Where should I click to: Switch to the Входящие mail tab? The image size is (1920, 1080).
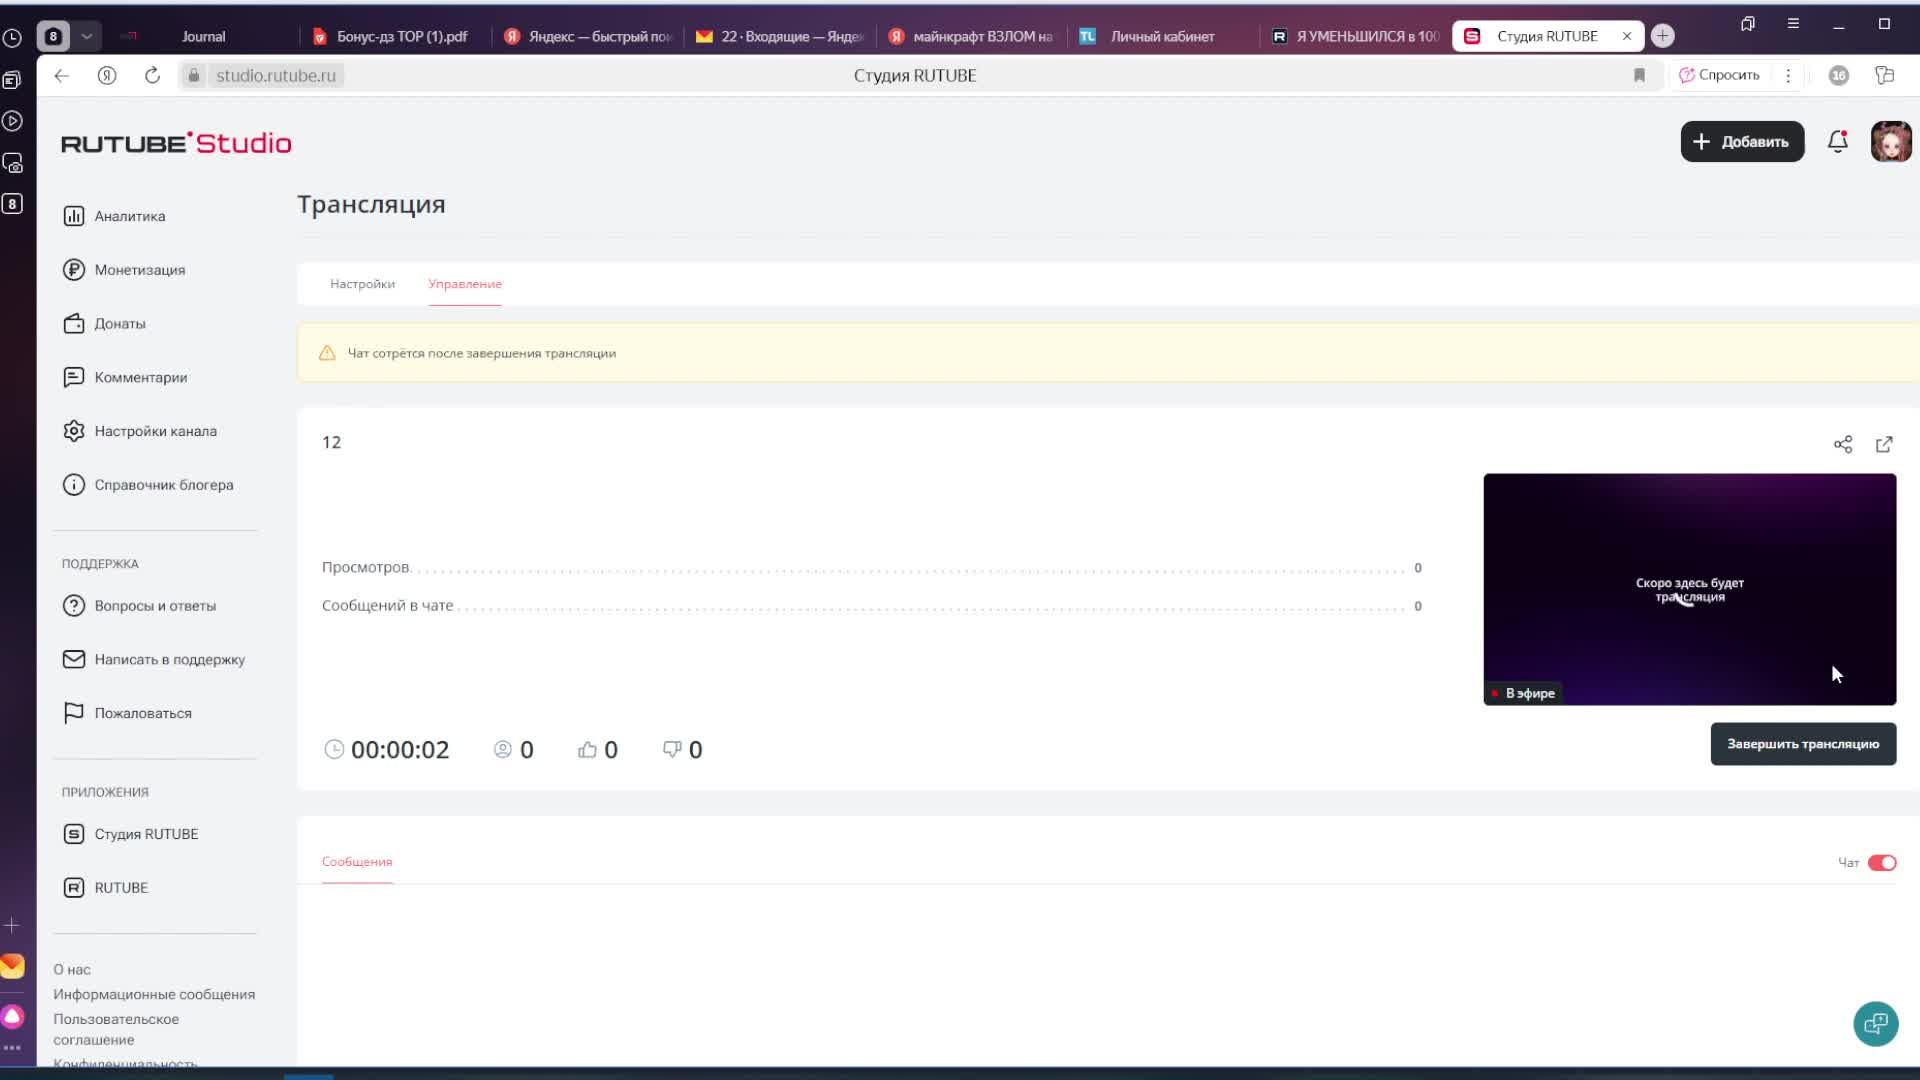pos(780,36)
